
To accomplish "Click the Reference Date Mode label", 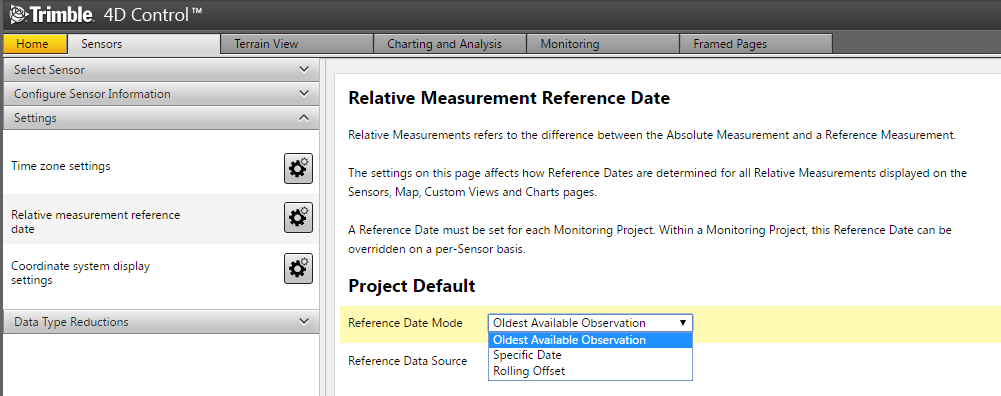I will point(405,323).
